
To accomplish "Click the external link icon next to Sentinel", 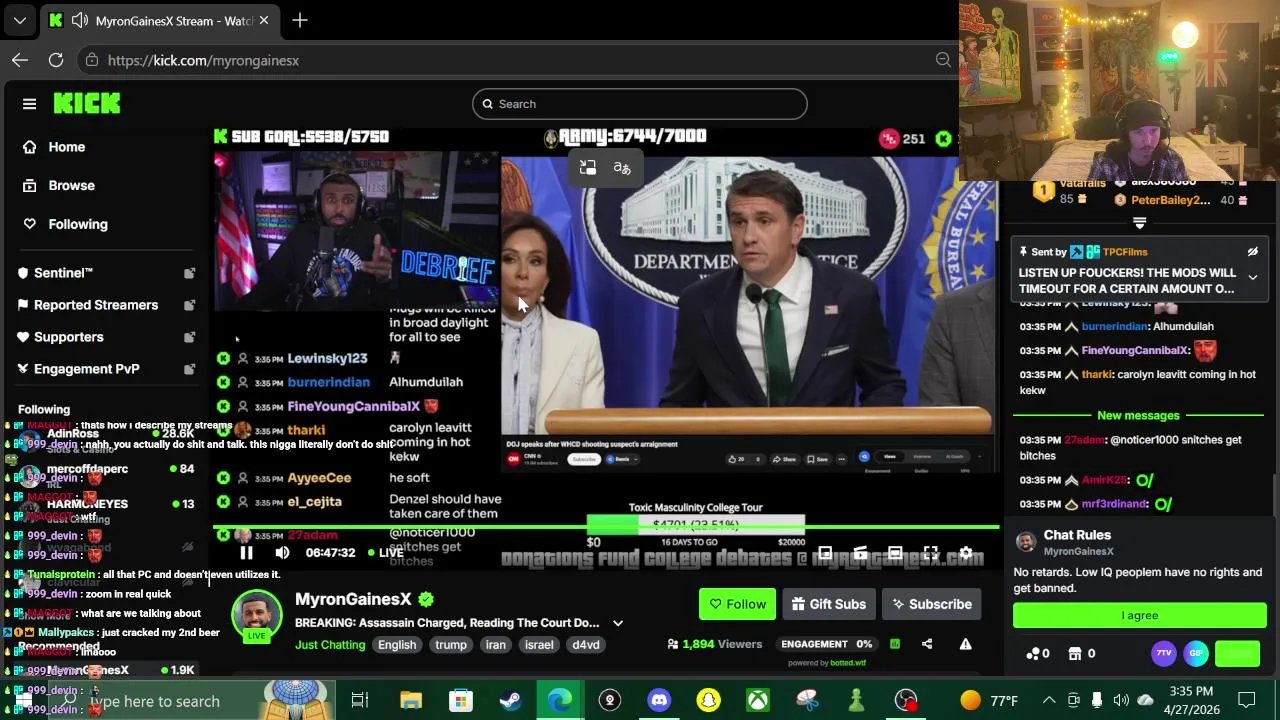I will (189, 273).
